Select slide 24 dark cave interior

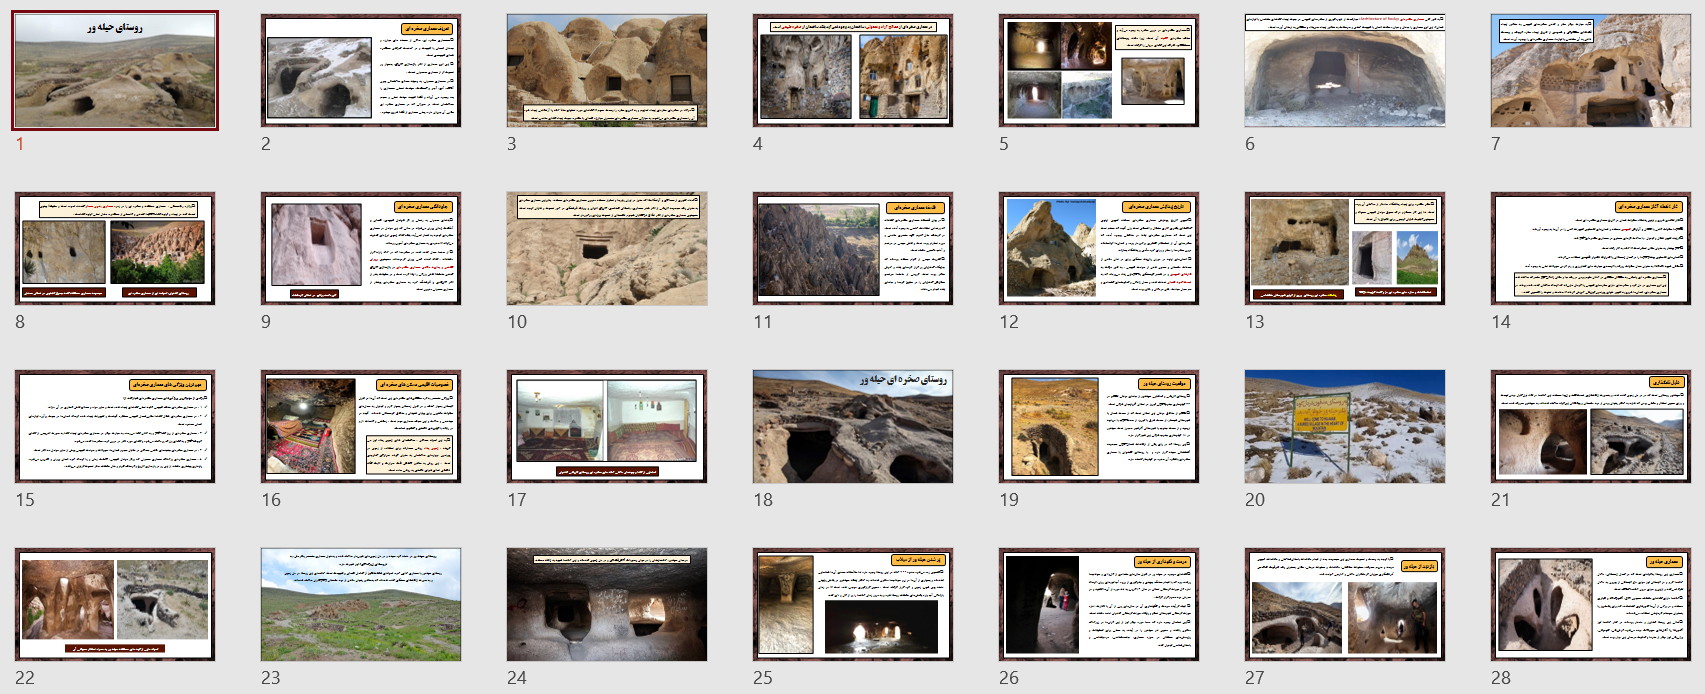607,605
